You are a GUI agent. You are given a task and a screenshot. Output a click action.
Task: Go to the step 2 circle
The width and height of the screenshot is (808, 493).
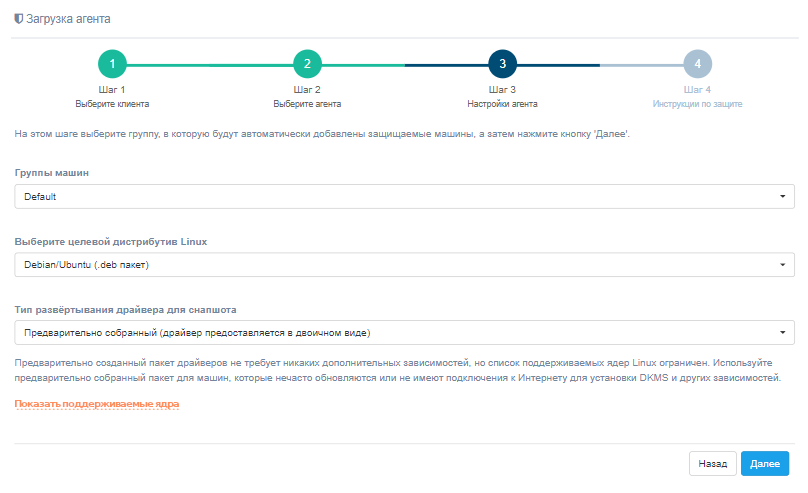tap(307, 64)
